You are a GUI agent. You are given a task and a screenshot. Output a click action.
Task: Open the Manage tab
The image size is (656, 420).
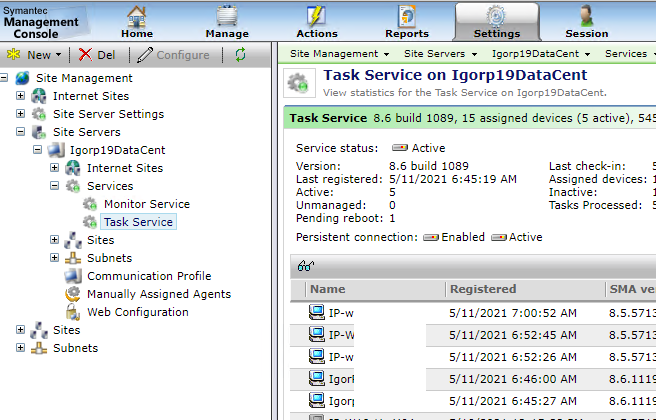coord(227,22)
